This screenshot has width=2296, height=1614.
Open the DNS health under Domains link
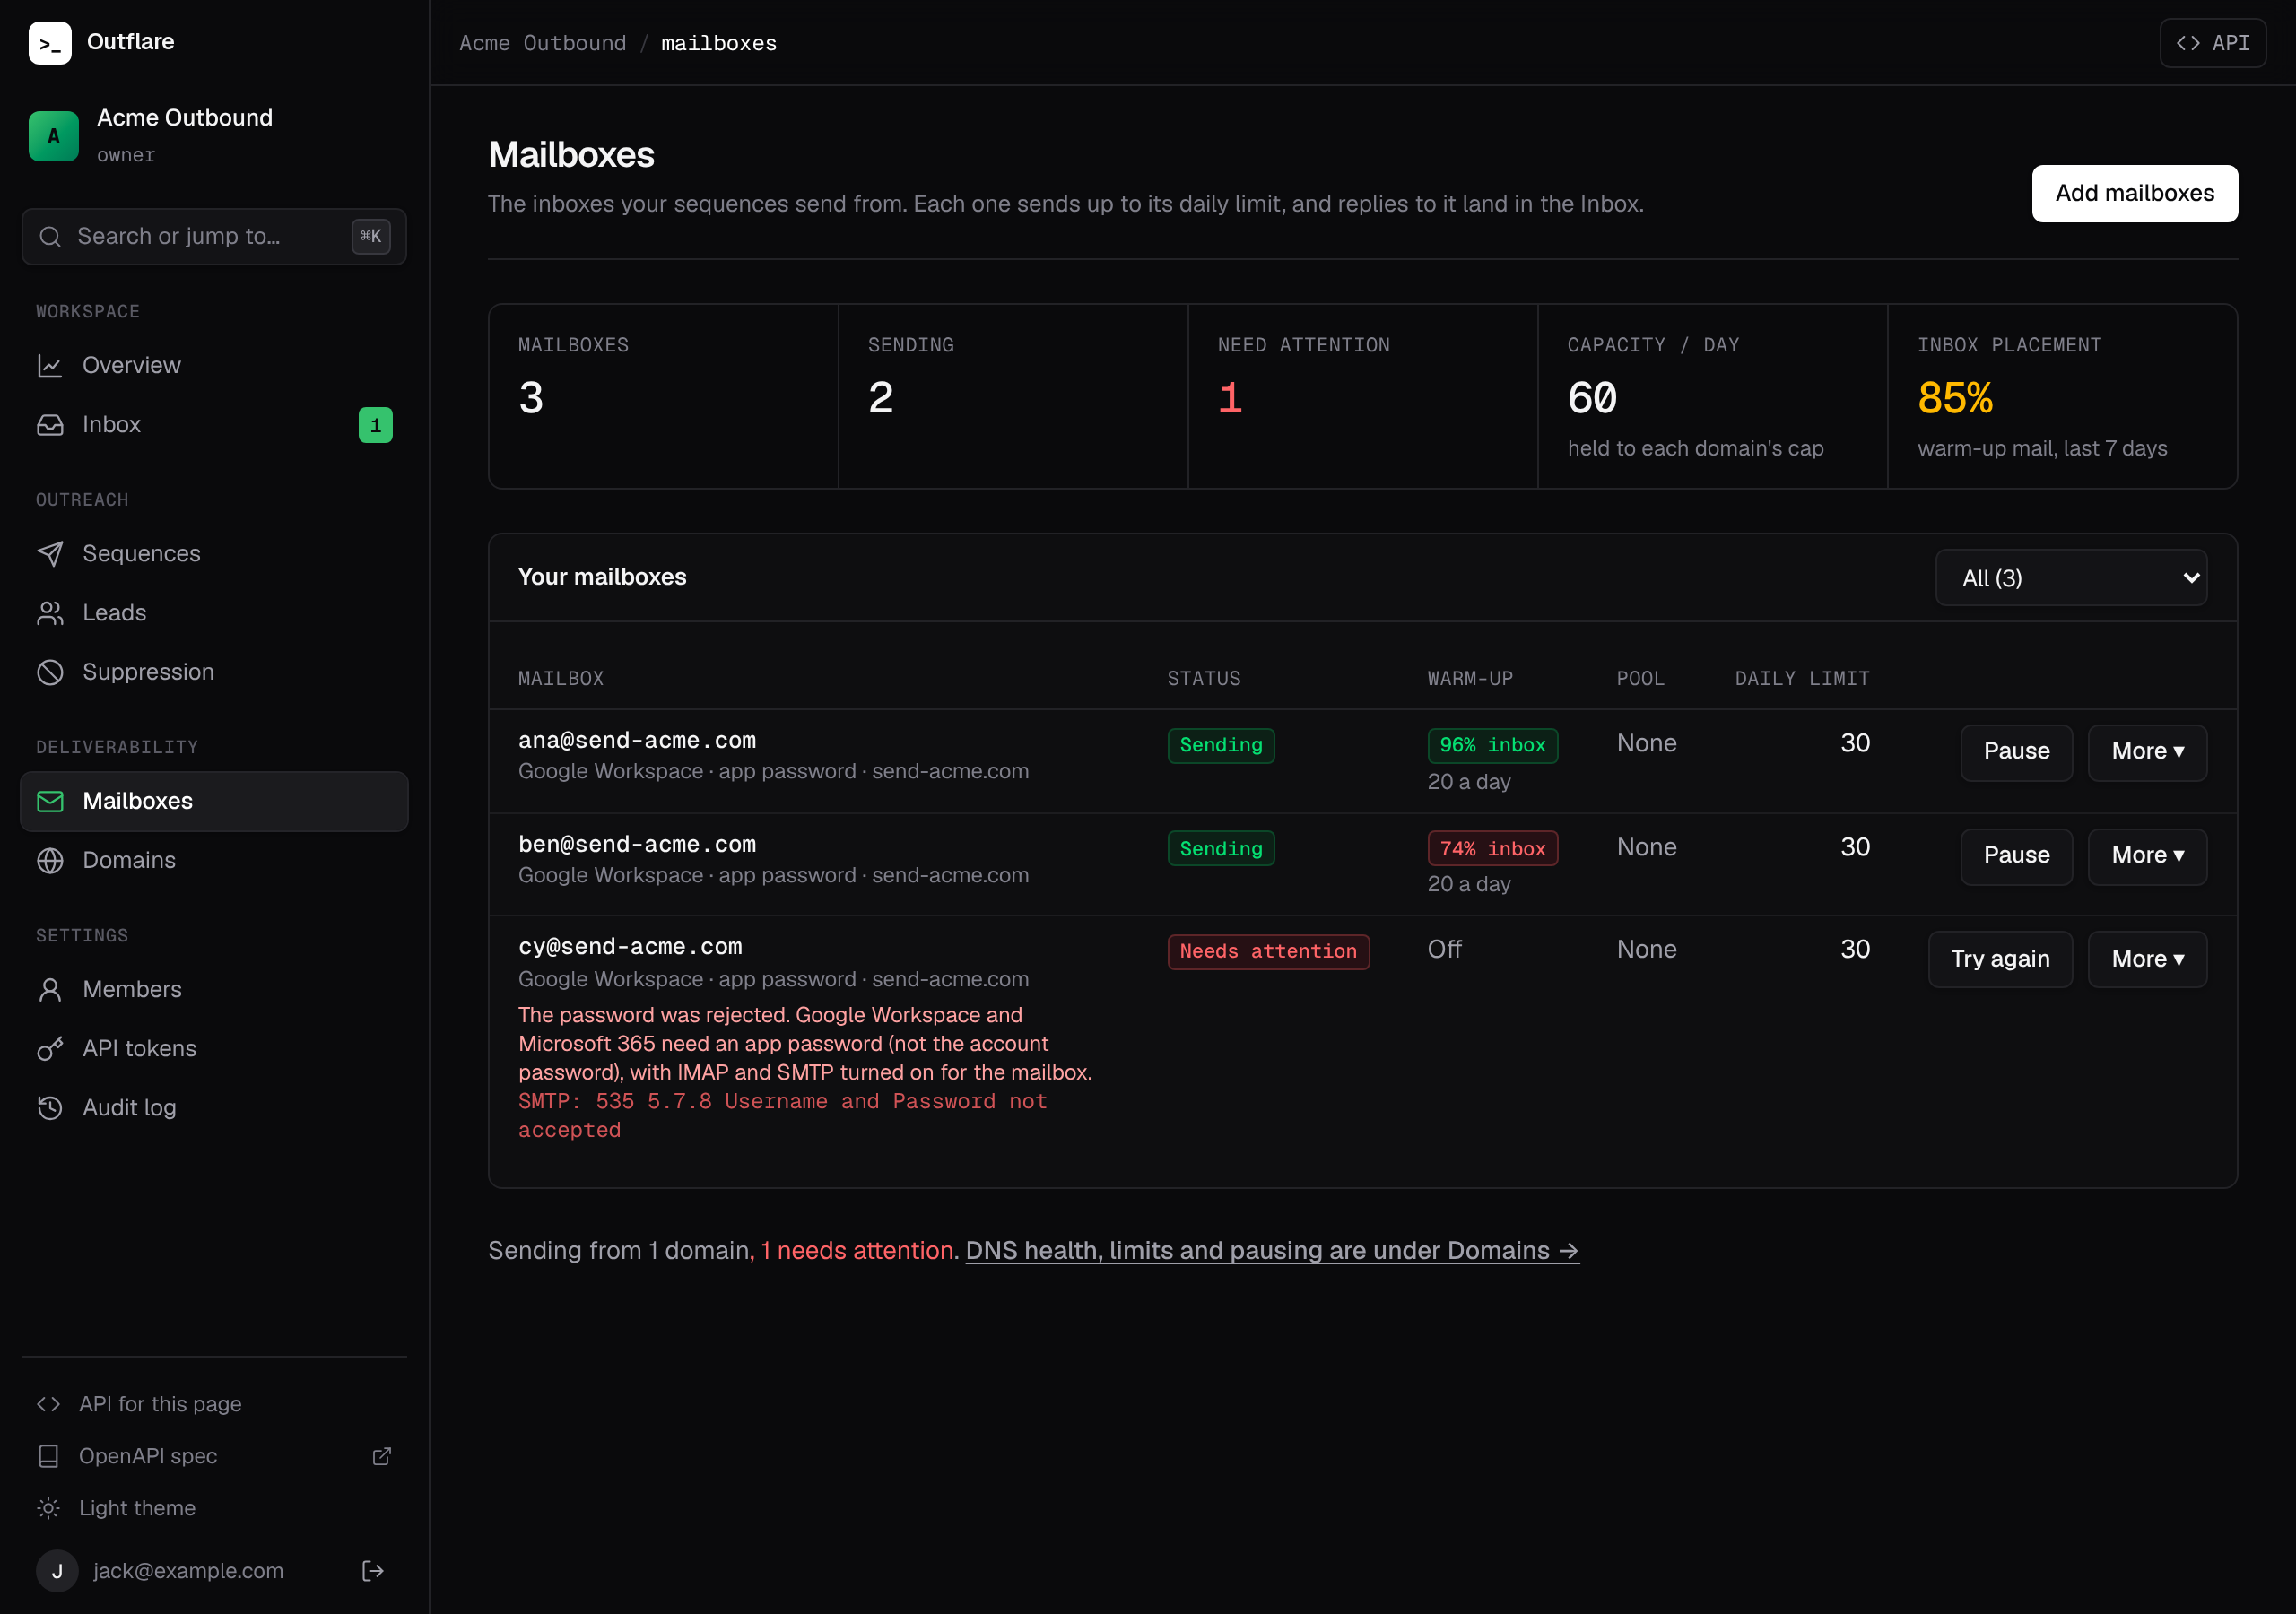coord(1272,1251)
